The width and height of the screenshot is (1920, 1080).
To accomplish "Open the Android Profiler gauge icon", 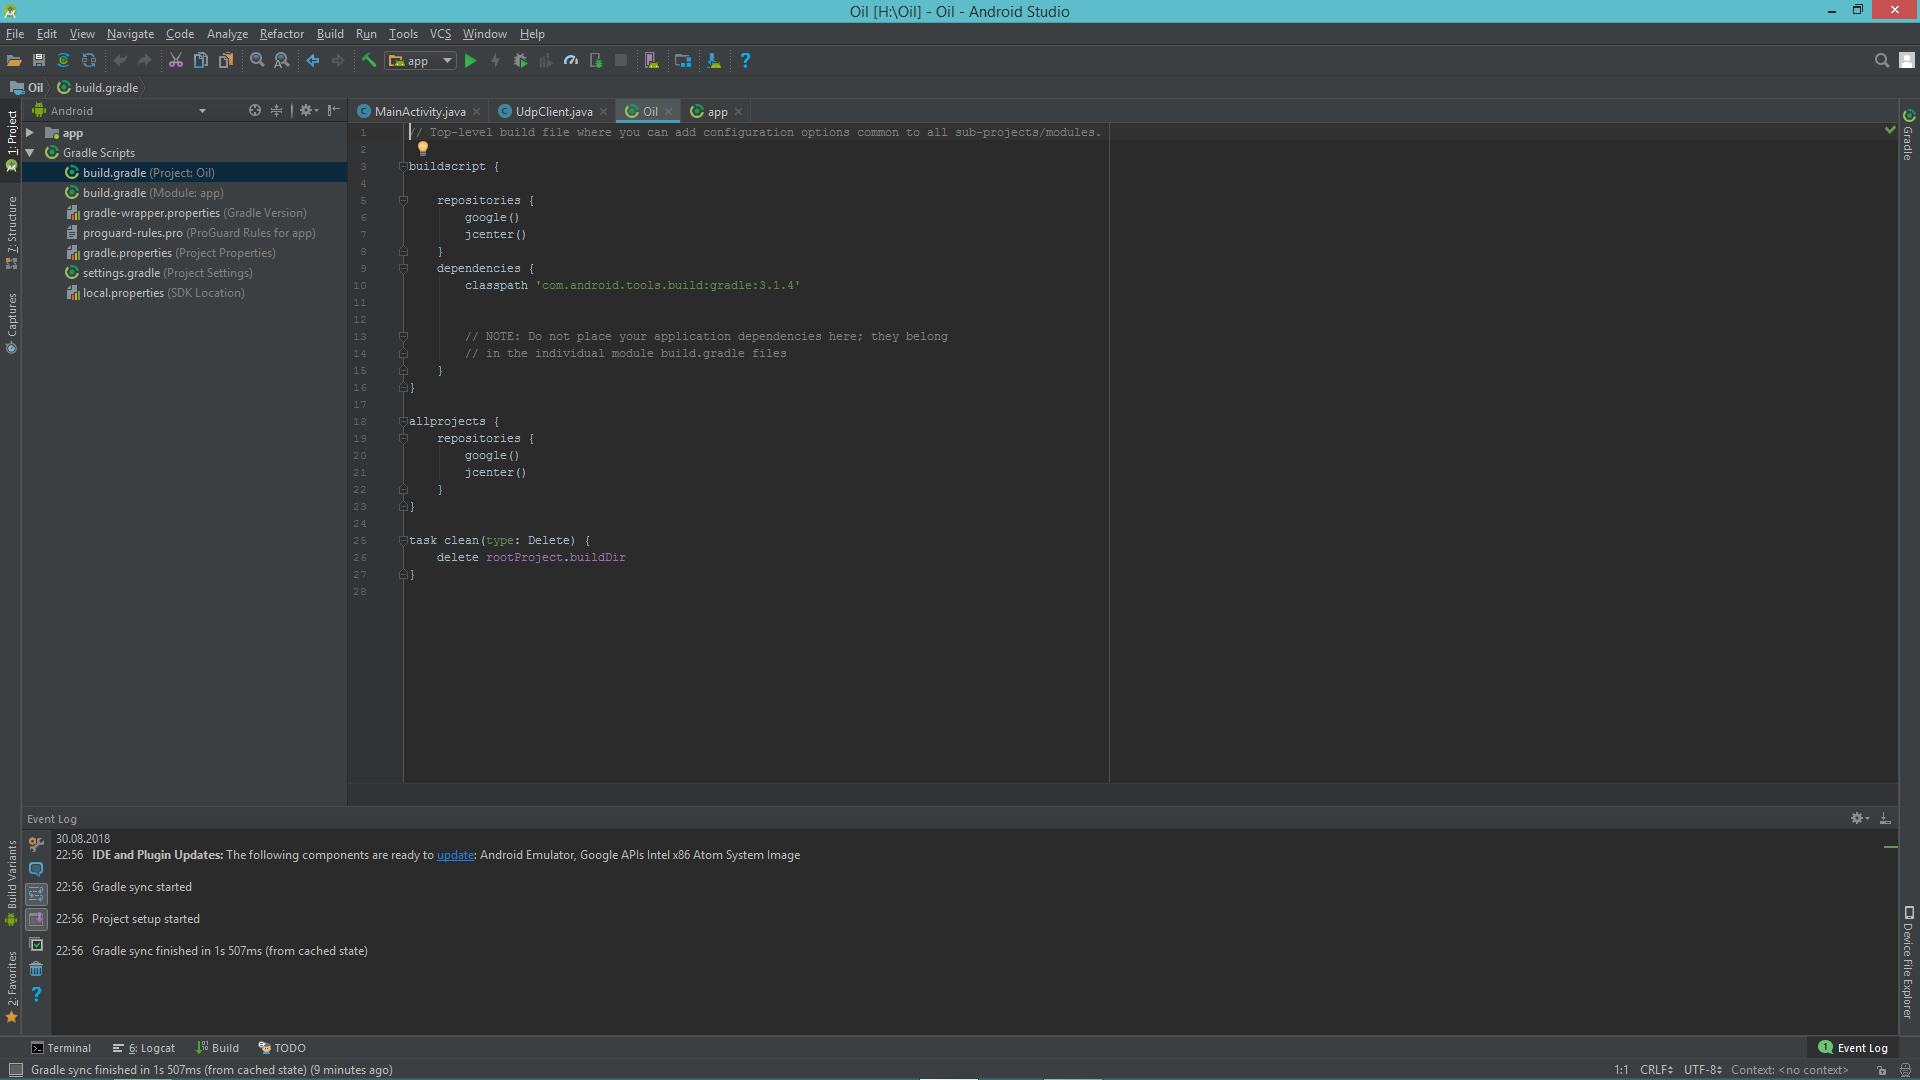I will pyautogui.click(x=570, y=61).
